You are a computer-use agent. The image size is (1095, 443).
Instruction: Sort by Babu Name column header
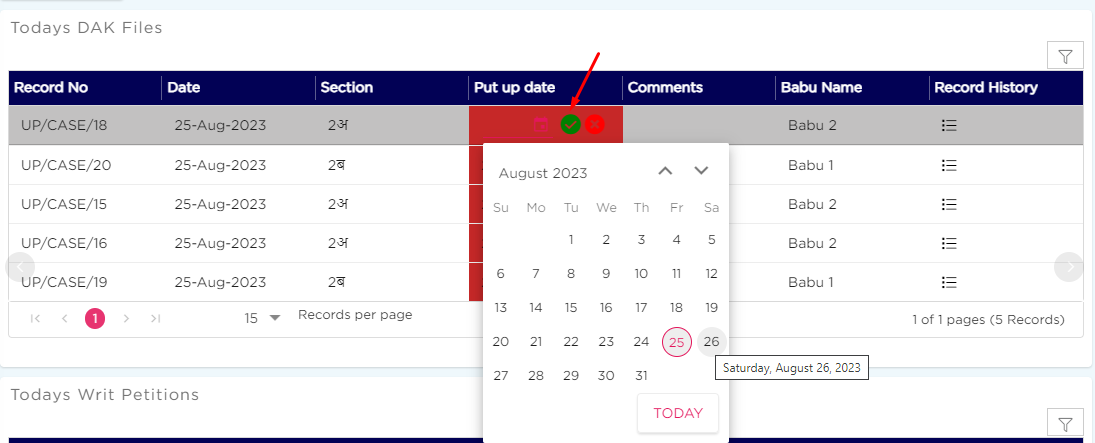point(821,88)
